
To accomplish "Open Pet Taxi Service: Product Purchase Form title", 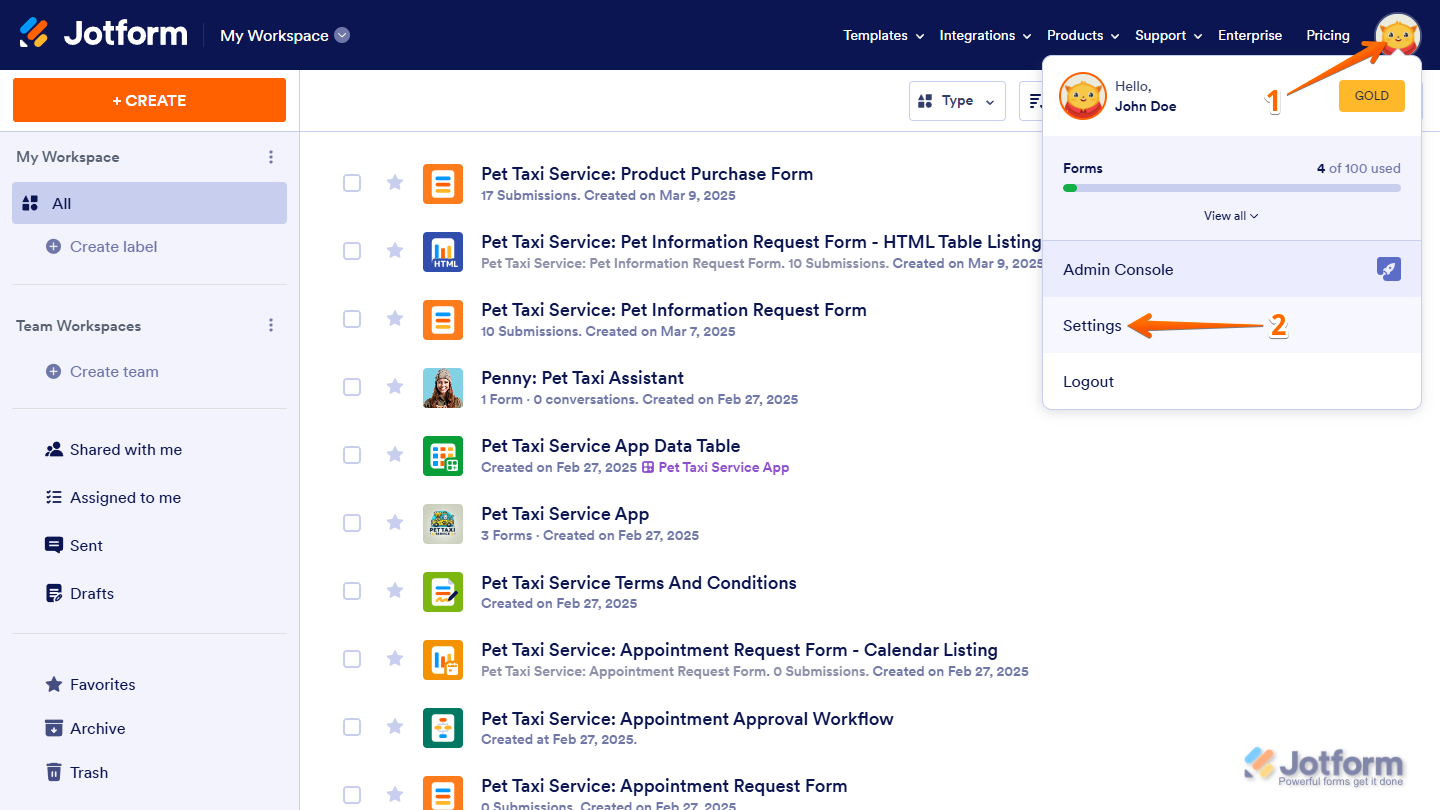I will tap(647, 174).
